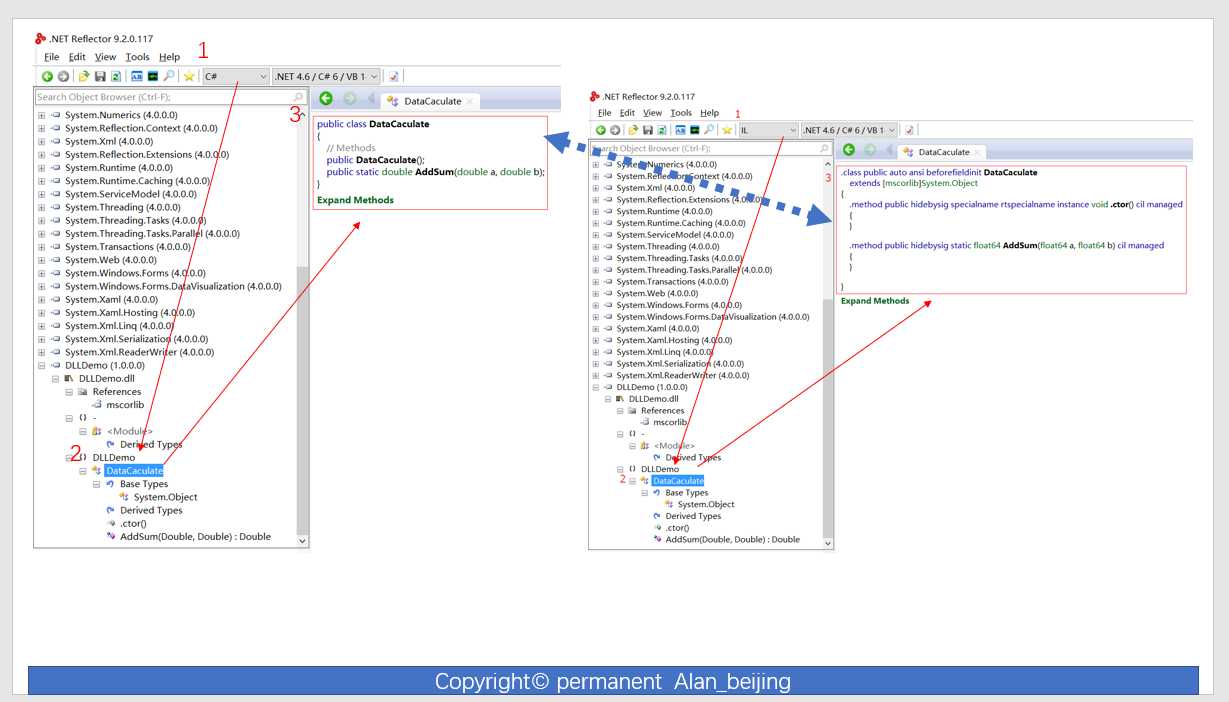Click Search Object Browser field in IL window
This screenshot has width=1229, height=702.
[x=710, y=148]
